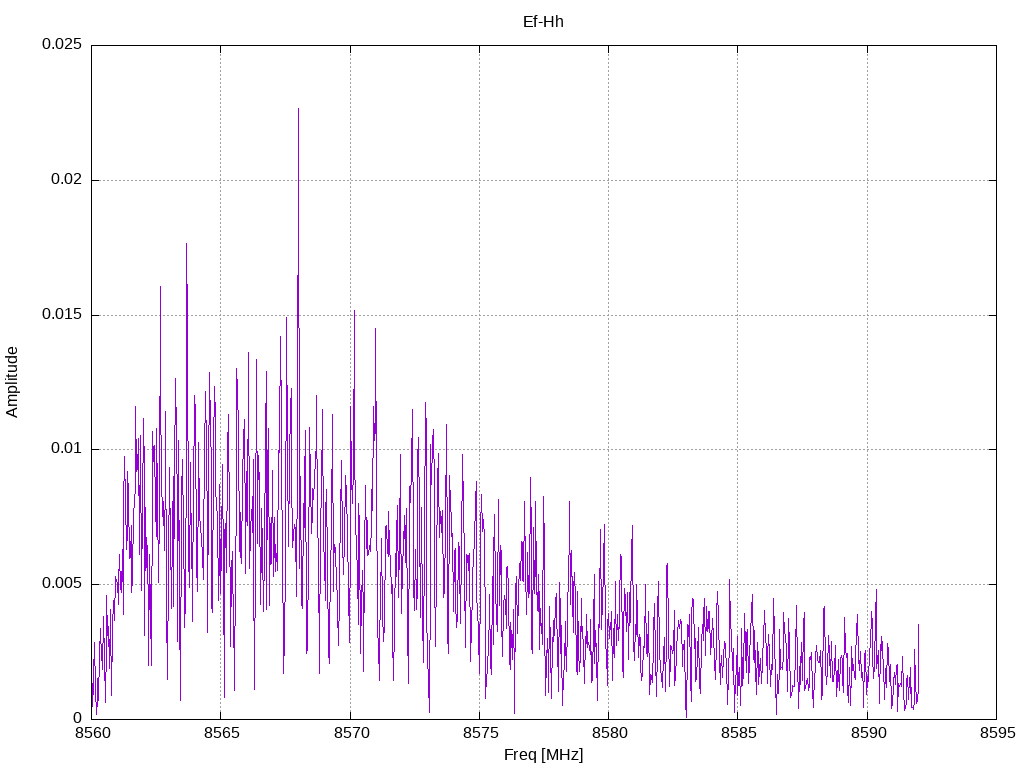Image resolution: width=1024 pixels, height=768 pixels.
Task: Click the 8580 x-axis tick label
Action: 609,733
